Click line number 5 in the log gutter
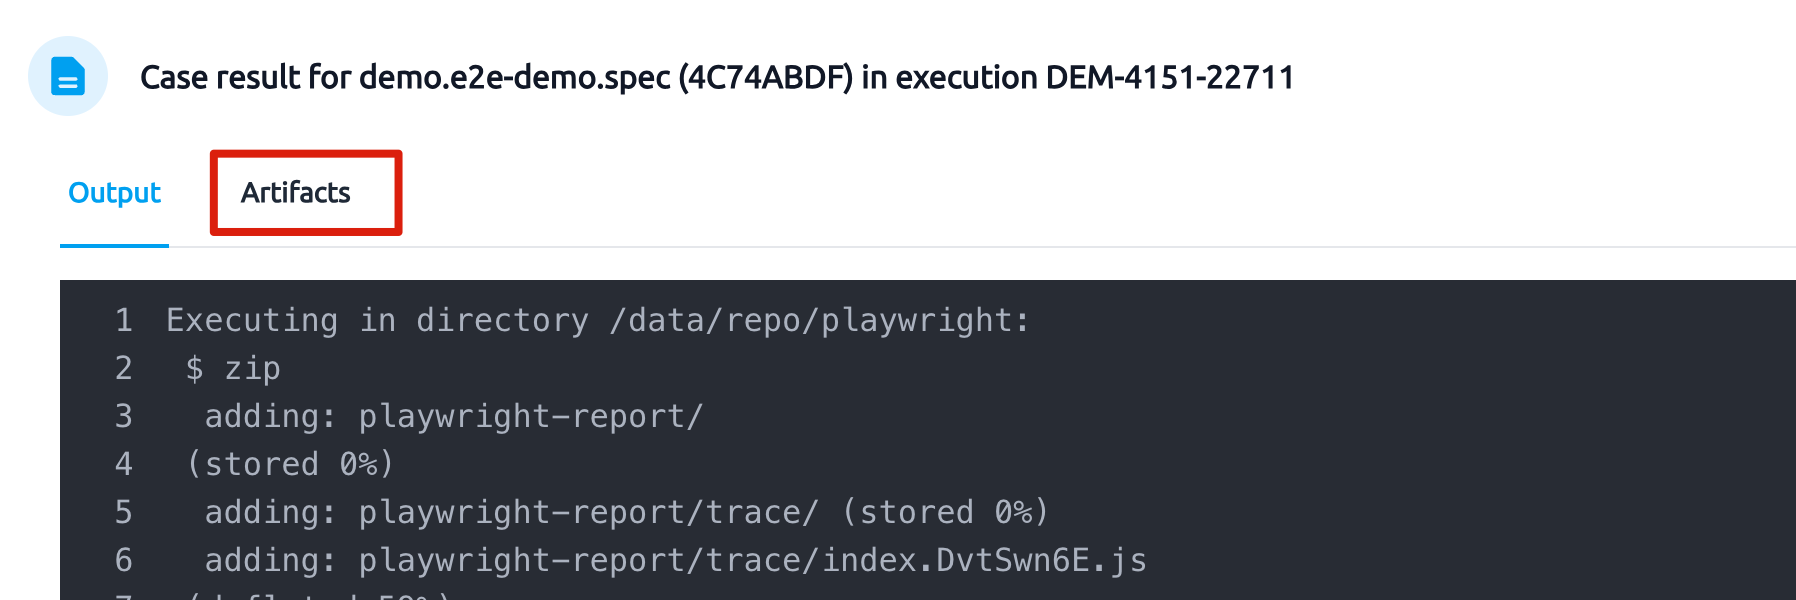1796x600 pixels. (124, 512)
